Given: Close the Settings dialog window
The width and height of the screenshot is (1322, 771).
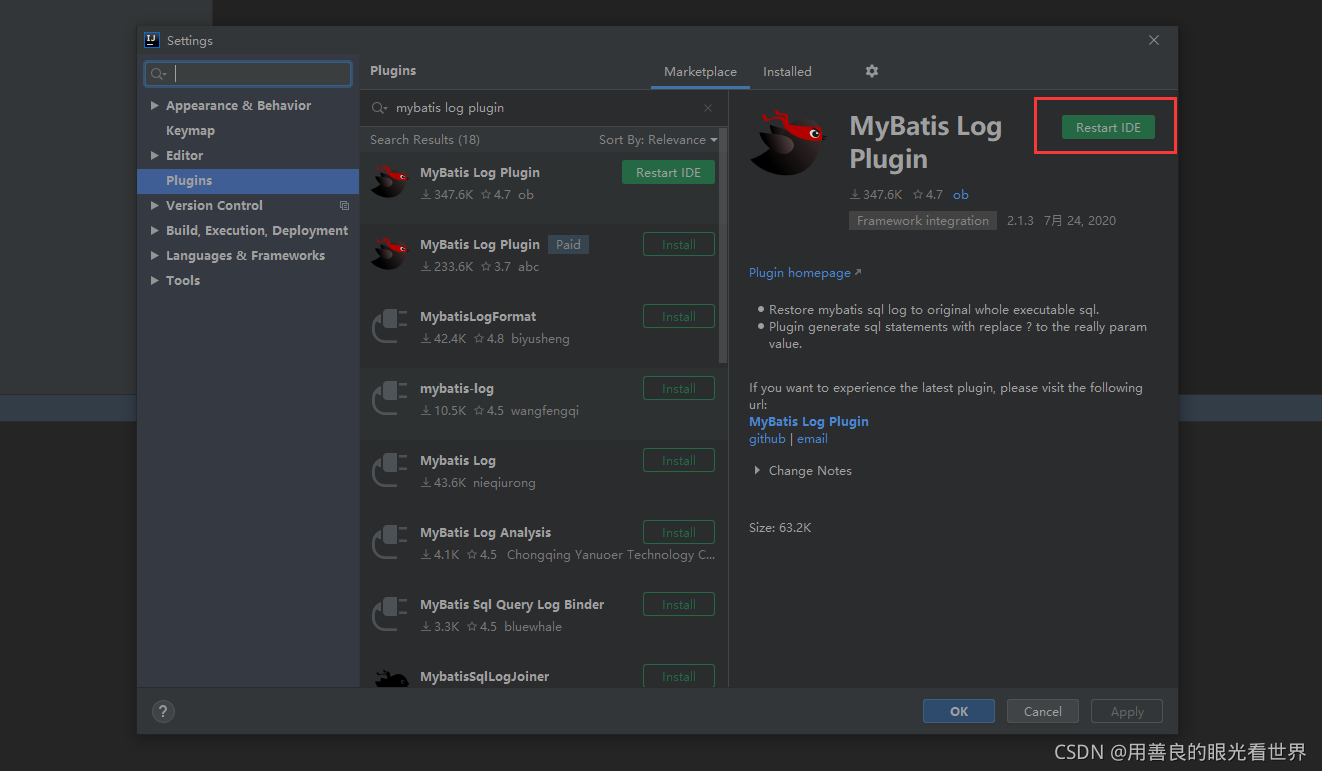Looking at the screenshot, I should (1154, 40).
